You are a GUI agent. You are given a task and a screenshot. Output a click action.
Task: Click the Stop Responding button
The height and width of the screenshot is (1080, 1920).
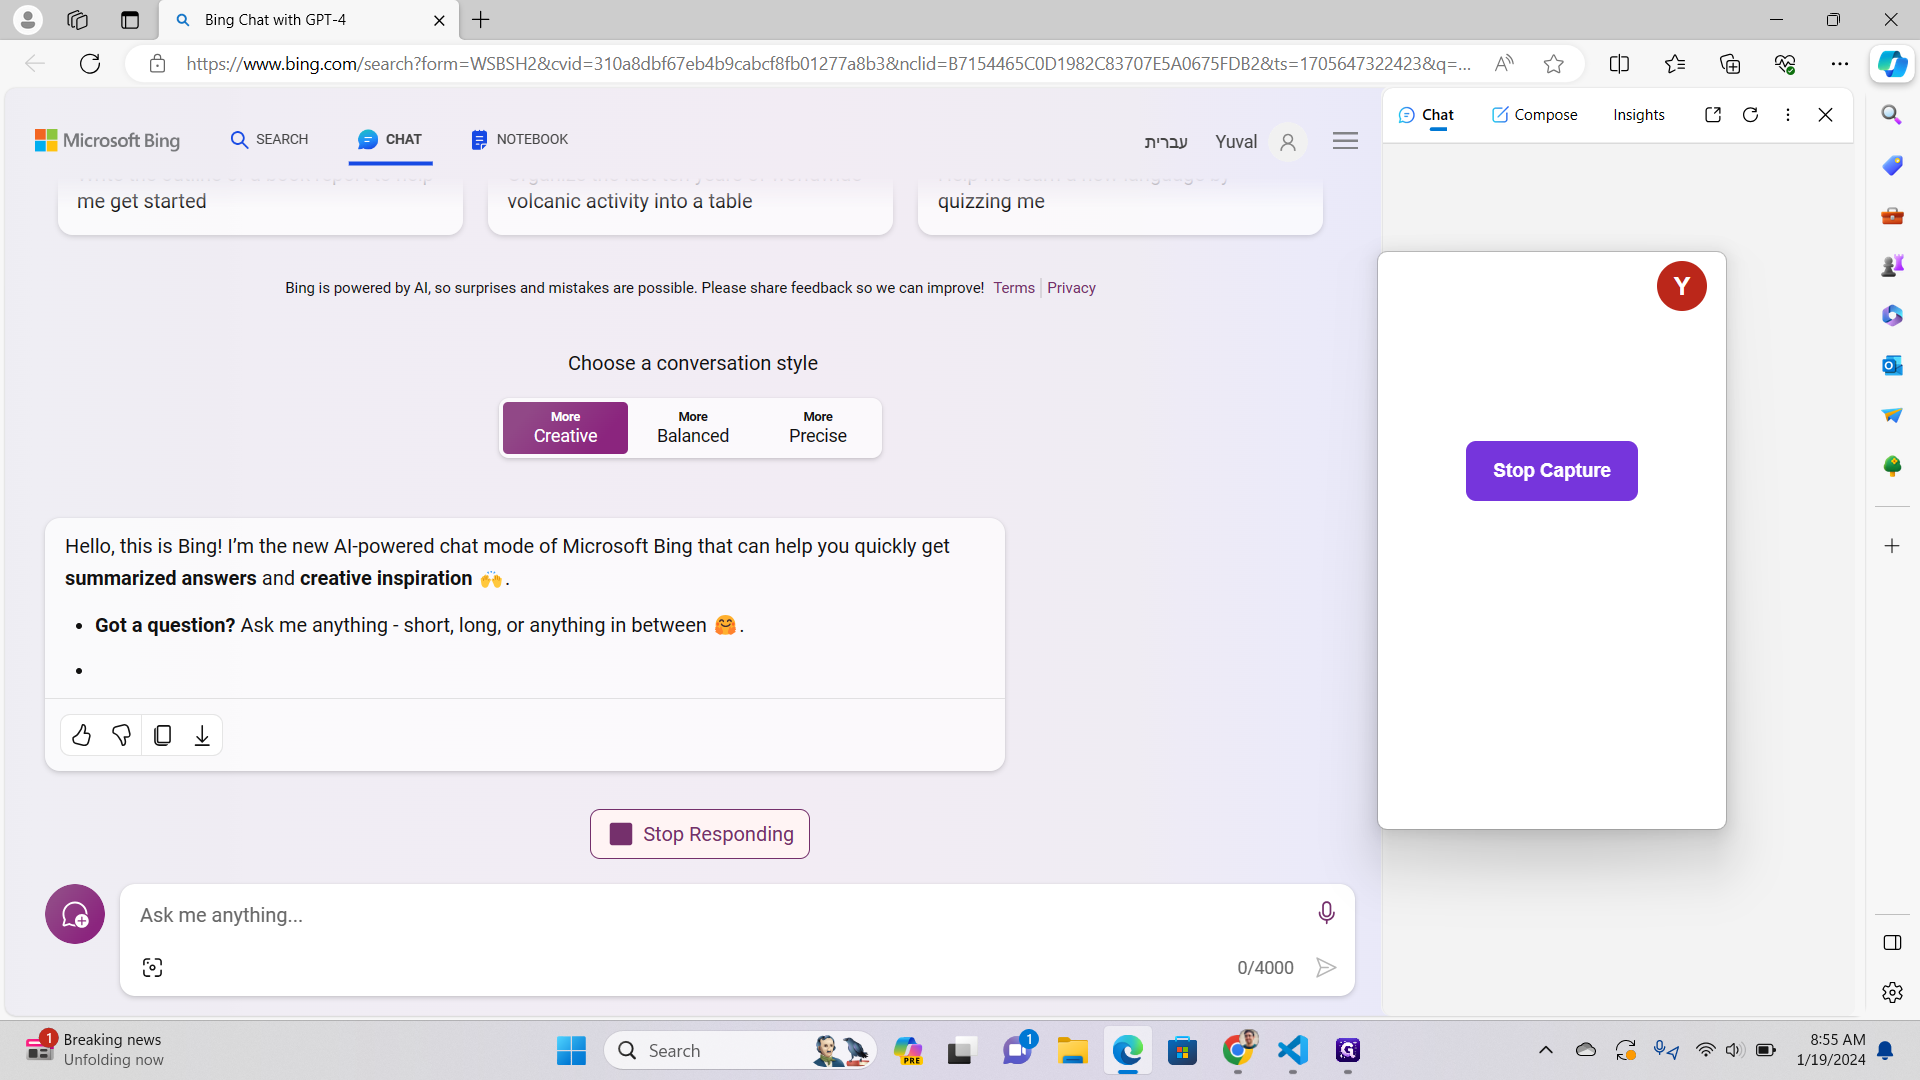point(700,834)
